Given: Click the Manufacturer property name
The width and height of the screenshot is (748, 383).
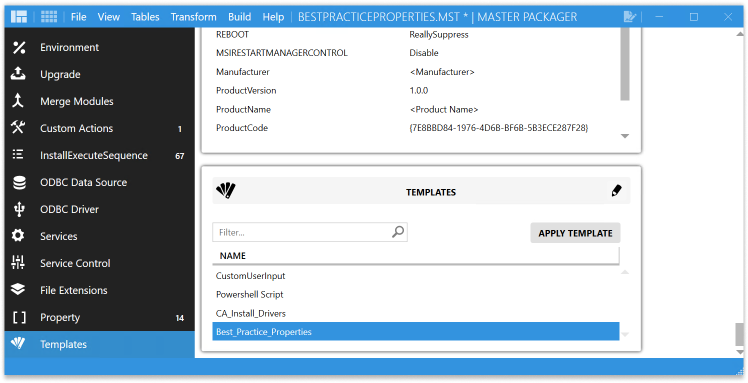Looking at the screenshot, I should (243, 72).
